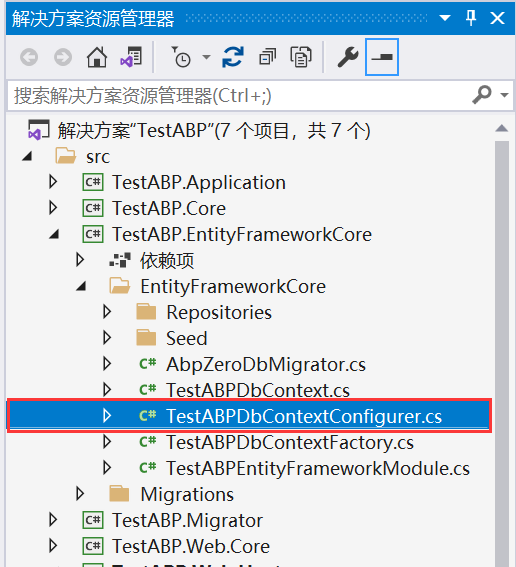
Task: Expand the 依赖项 dependencies node
Action: [80, 260]
